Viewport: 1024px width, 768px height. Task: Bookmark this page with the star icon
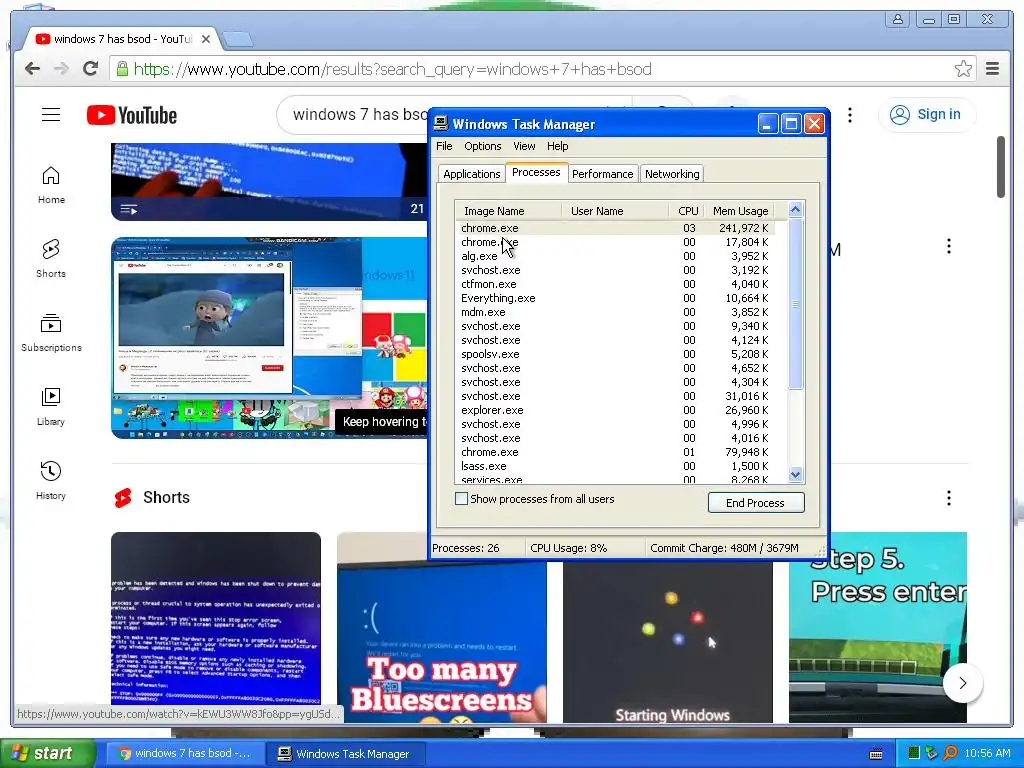[963, 69]
